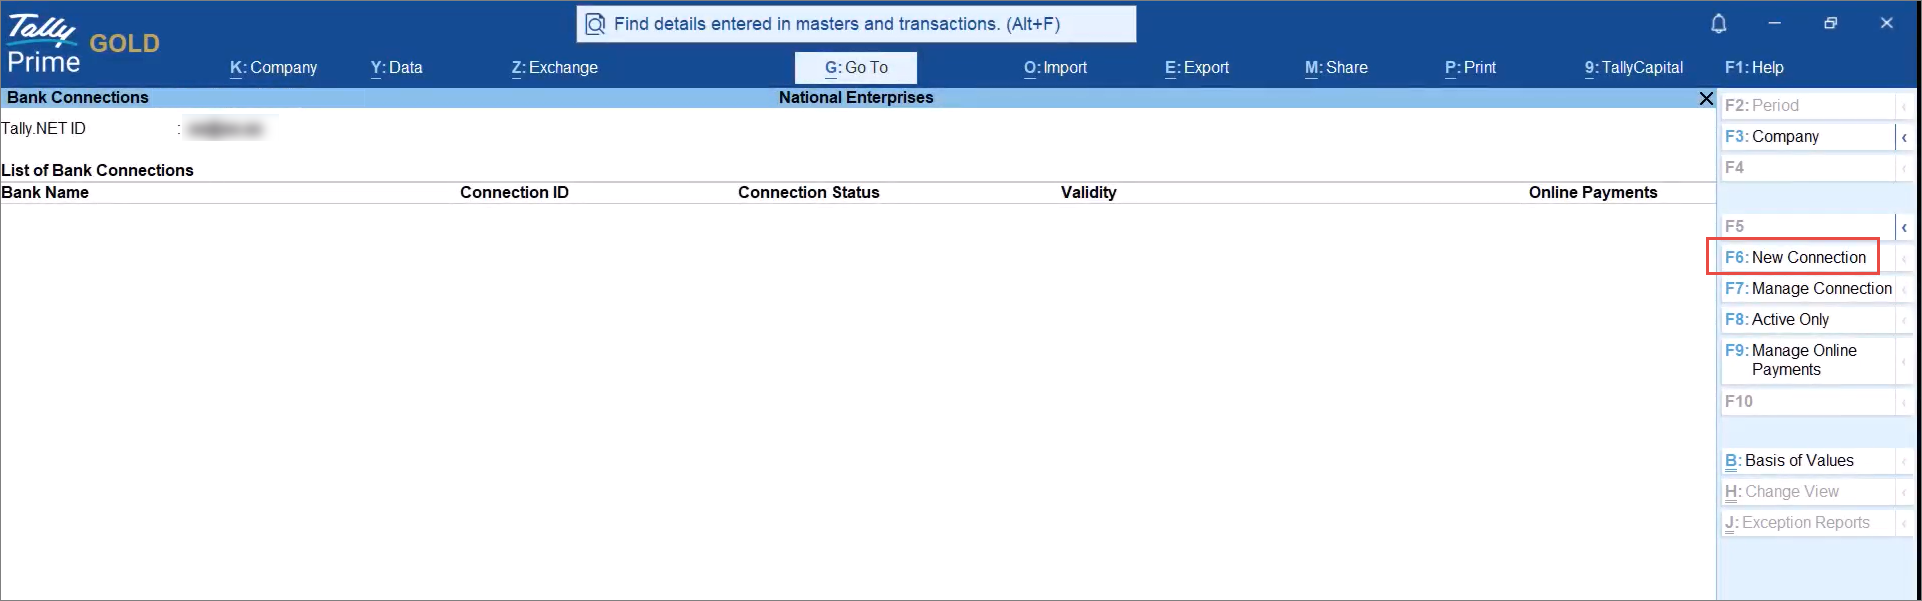Screen dimensions: 1922x601
Task: Expand the arrow beside the F5 button
Action: coord(1904,227)
